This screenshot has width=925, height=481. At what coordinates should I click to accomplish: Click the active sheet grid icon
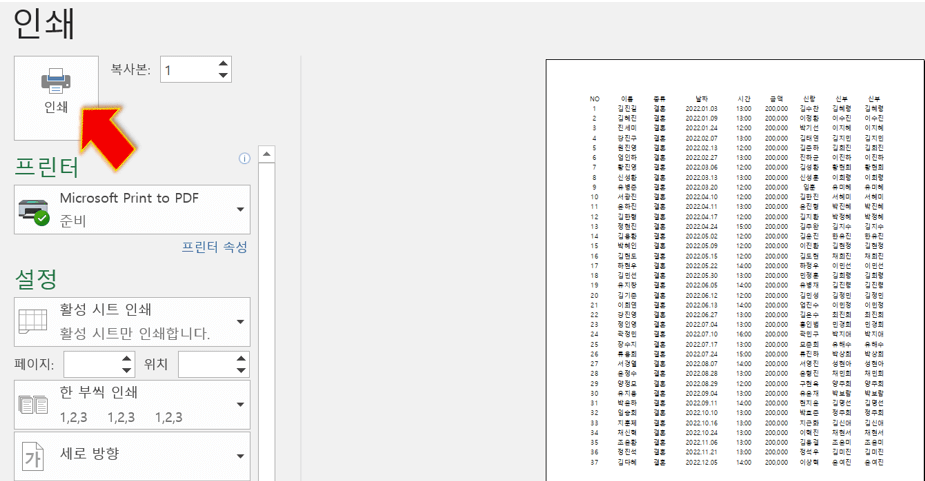click(x=33, y=322)
